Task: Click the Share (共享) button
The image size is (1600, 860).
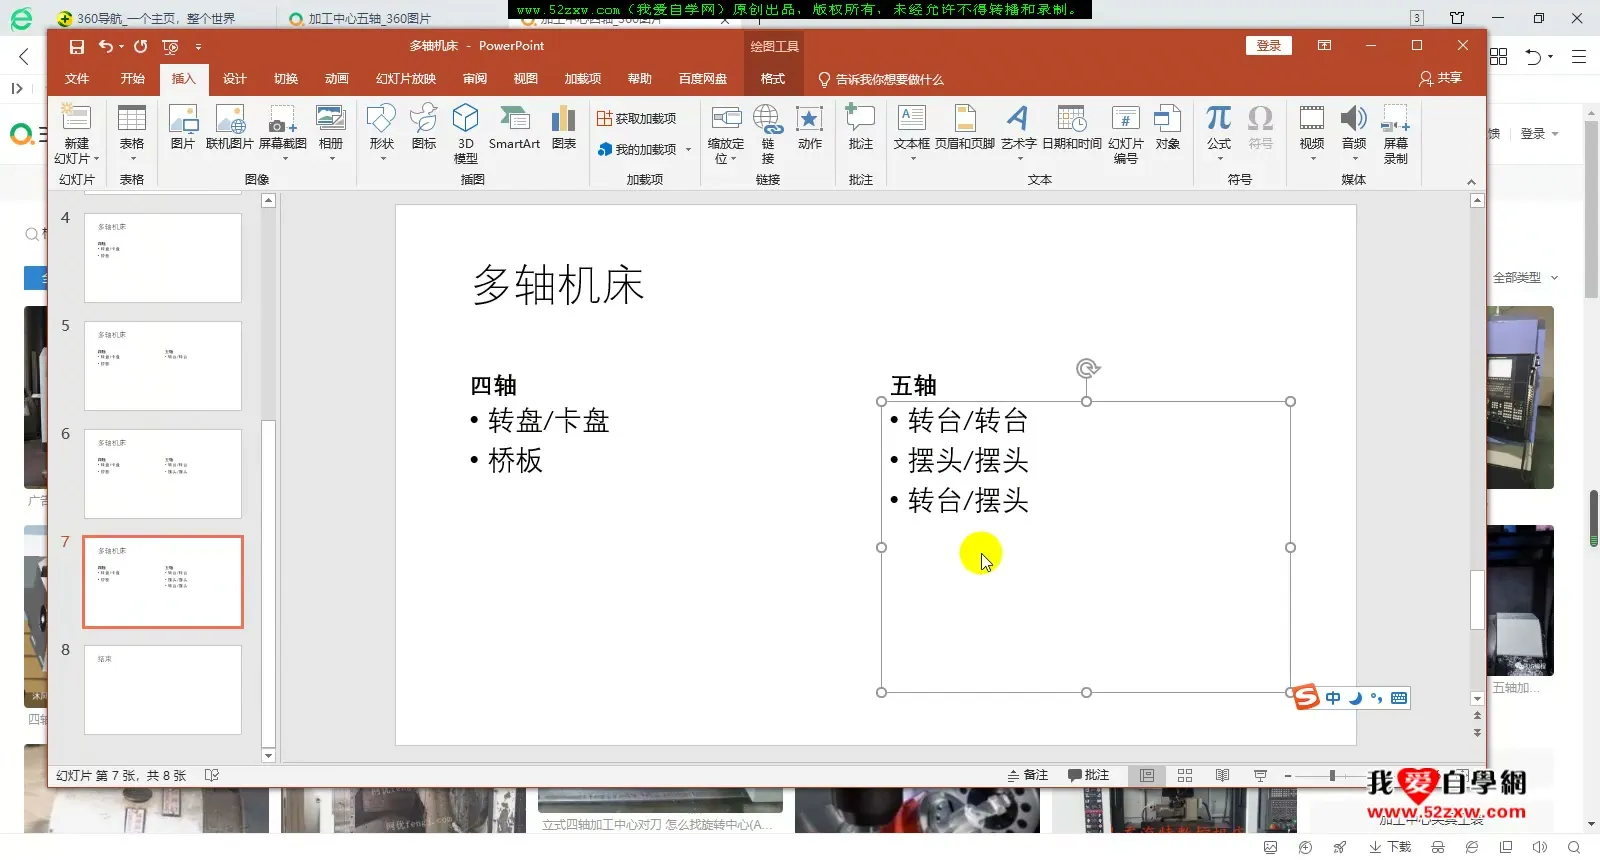Action: pos(1441,78)
